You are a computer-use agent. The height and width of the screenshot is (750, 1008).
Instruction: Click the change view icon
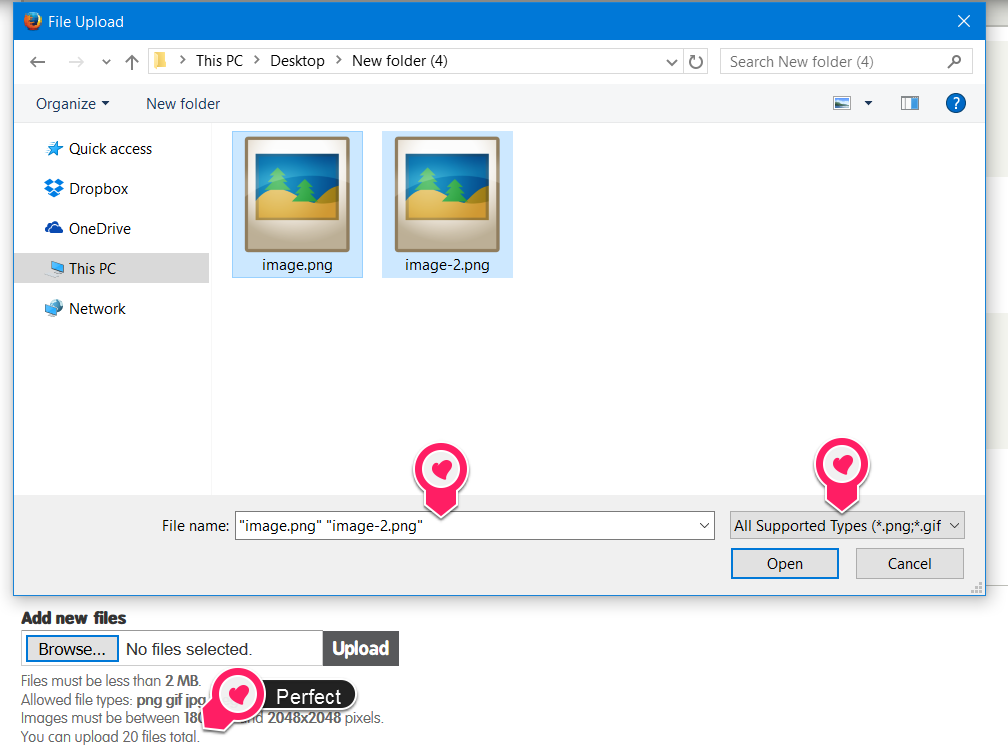[x=842, y=103]
